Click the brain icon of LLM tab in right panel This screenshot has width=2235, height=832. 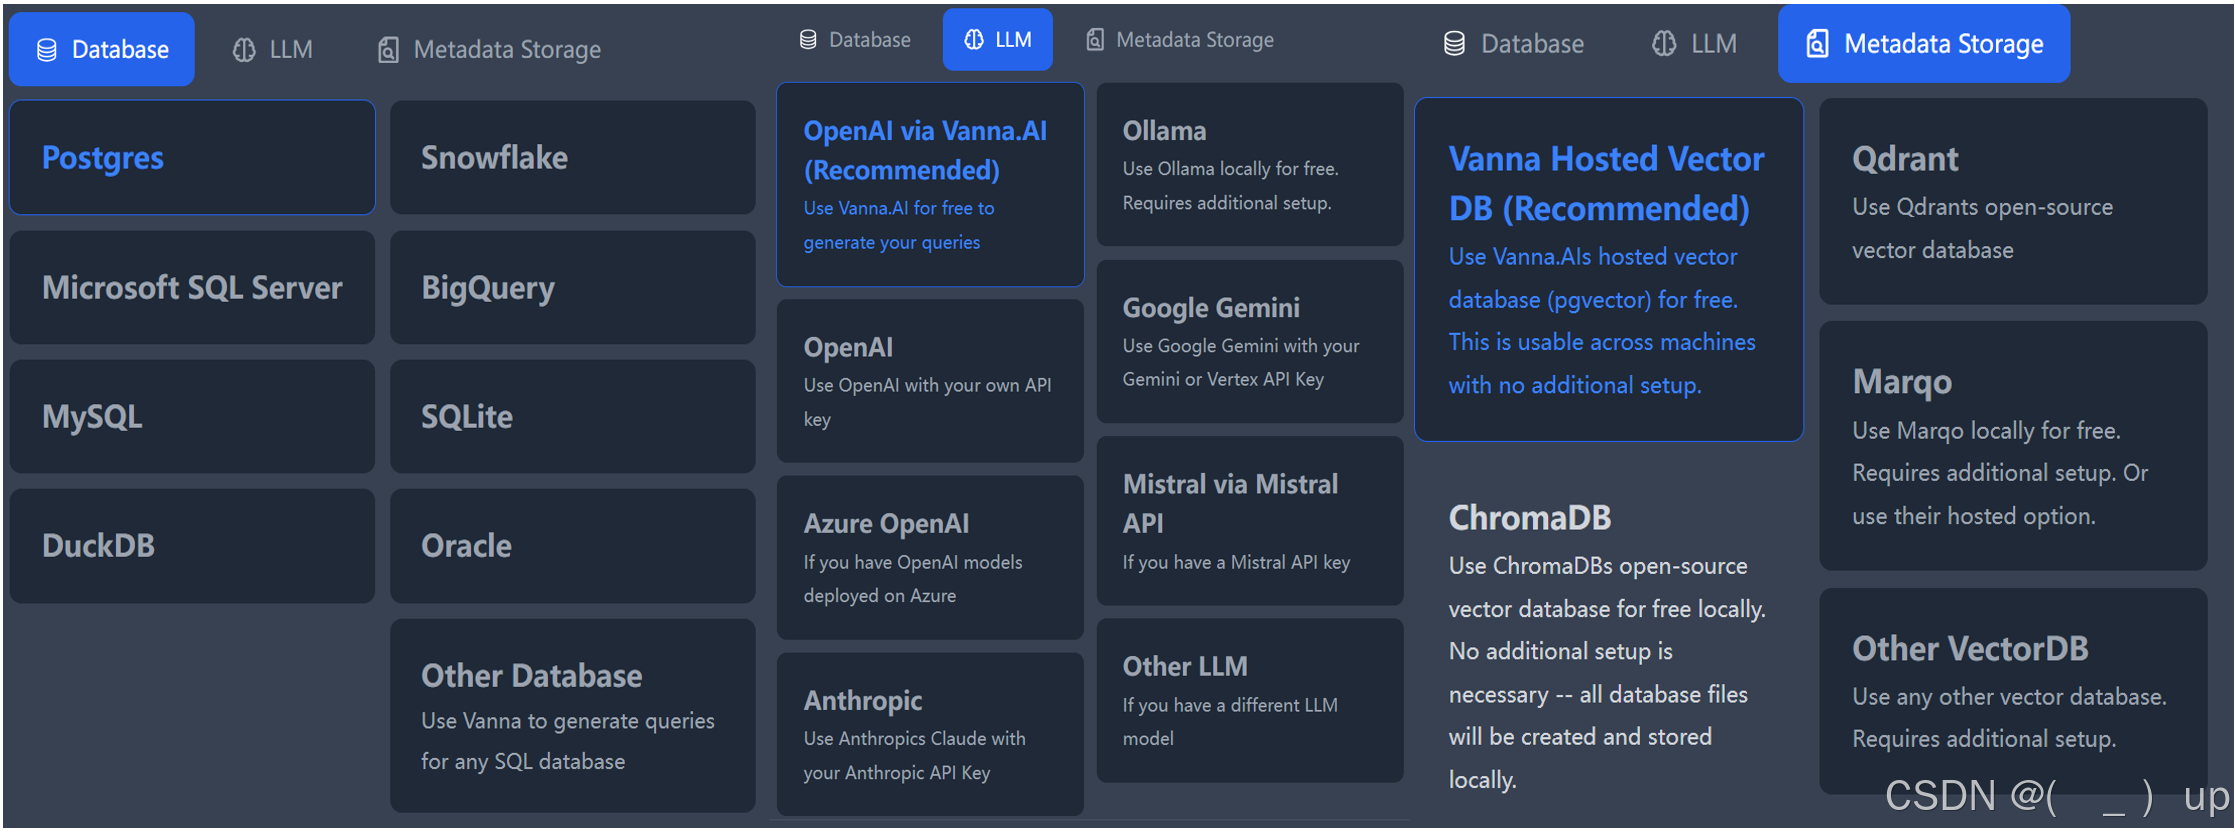1664,44
